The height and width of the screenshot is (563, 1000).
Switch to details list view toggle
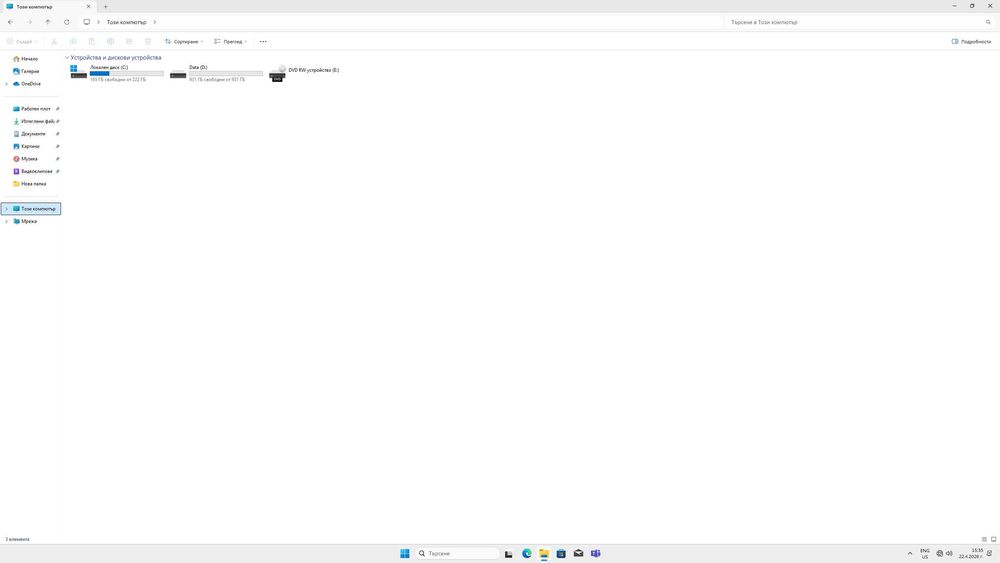pyautogui.click(x=984, y=539)
